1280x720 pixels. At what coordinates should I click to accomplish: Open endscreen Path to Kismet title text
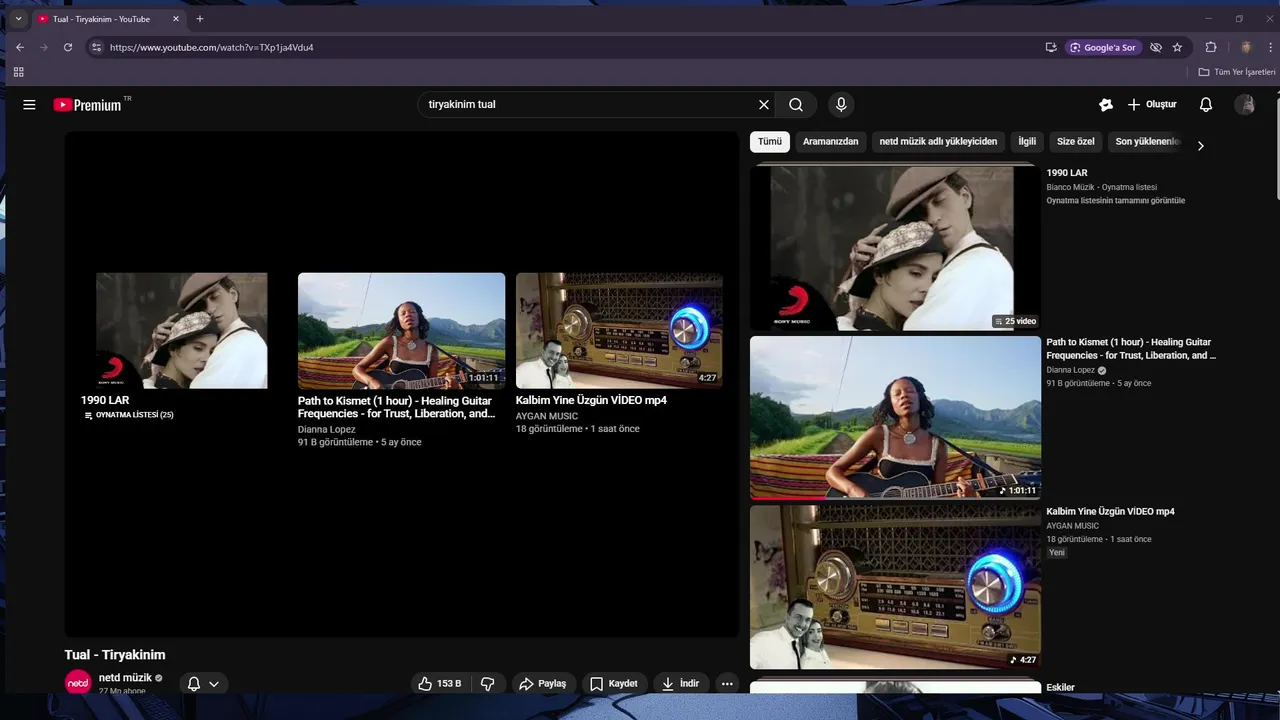point(397,407)
